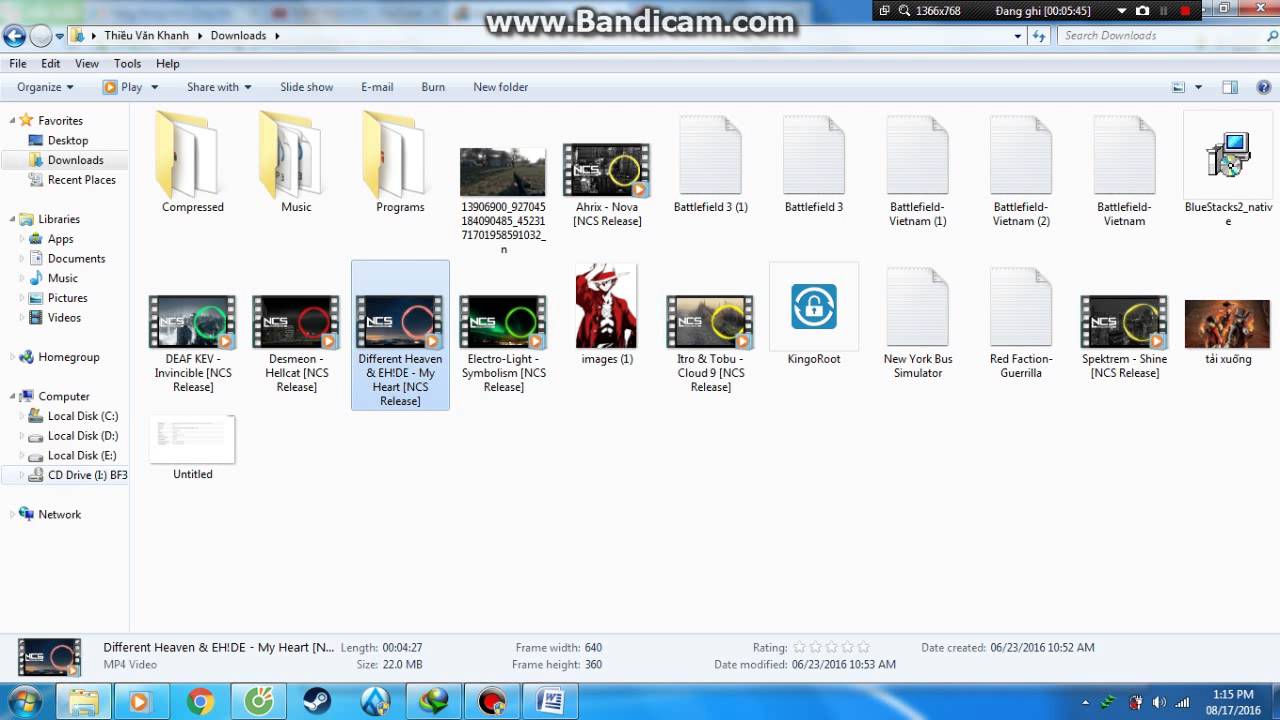The height and width of the screenshot is (720, 1280).
Task: Click the Forward navigation button
Action: [x=41, y=36]
